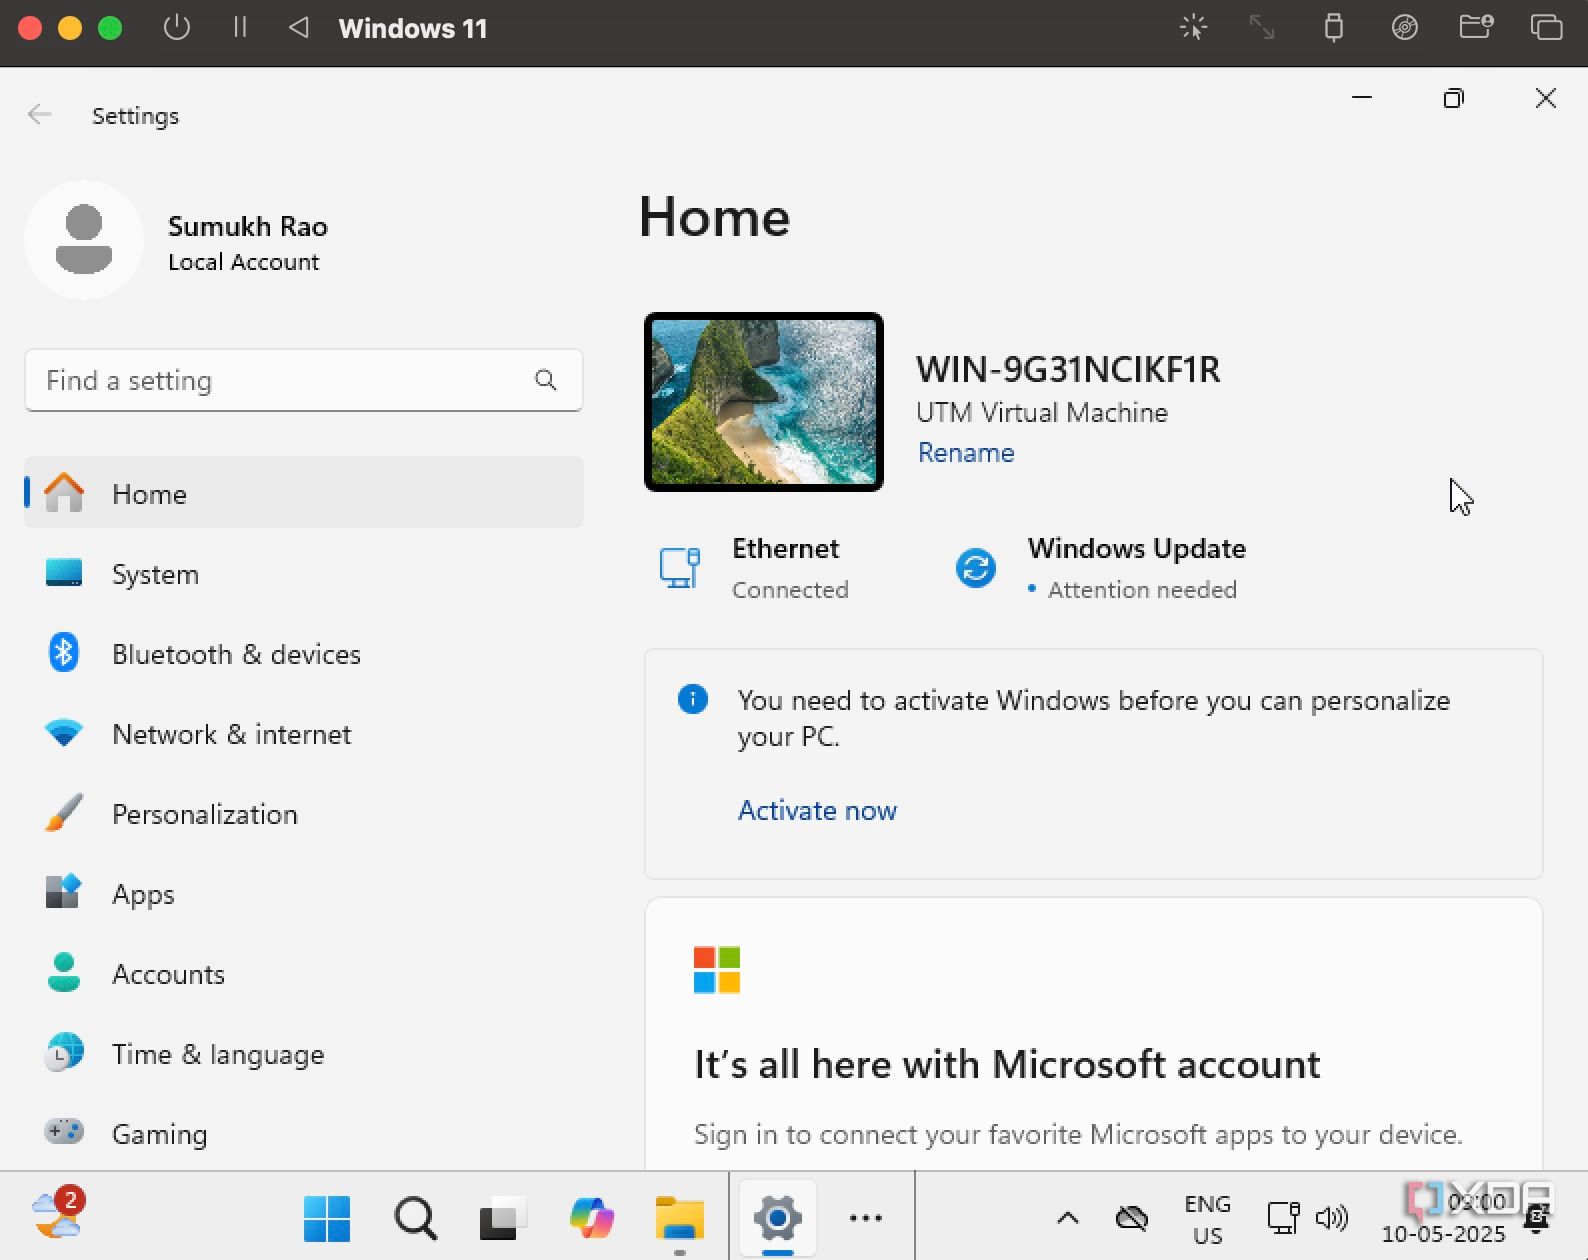
Task: Focus the Find a setting search box
Action: click(280, 380)
